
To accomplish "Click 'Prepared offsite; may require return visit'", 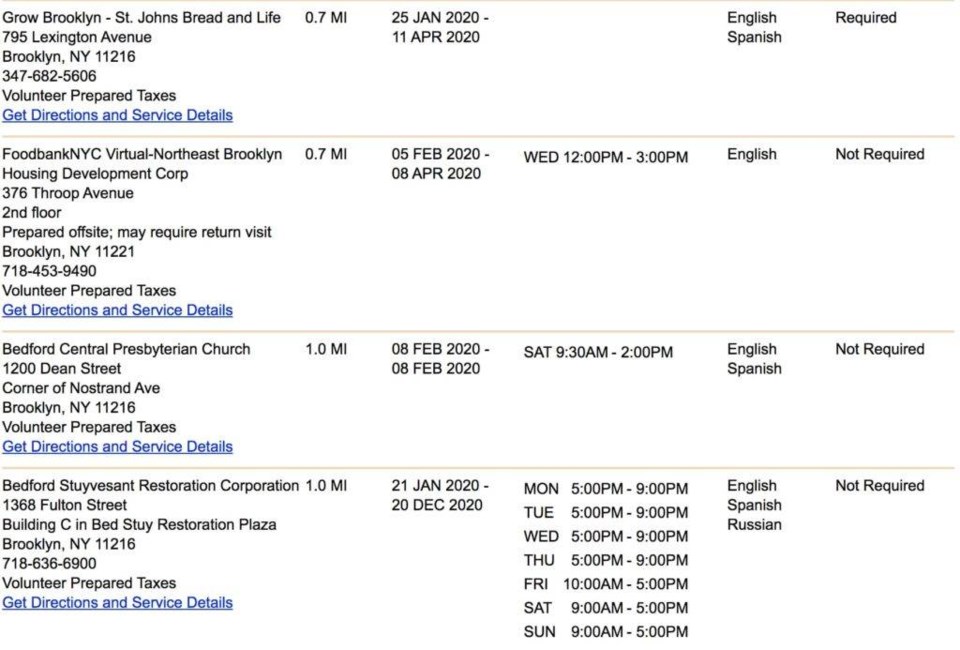I will pyautogui.click(x=137, y=233).
